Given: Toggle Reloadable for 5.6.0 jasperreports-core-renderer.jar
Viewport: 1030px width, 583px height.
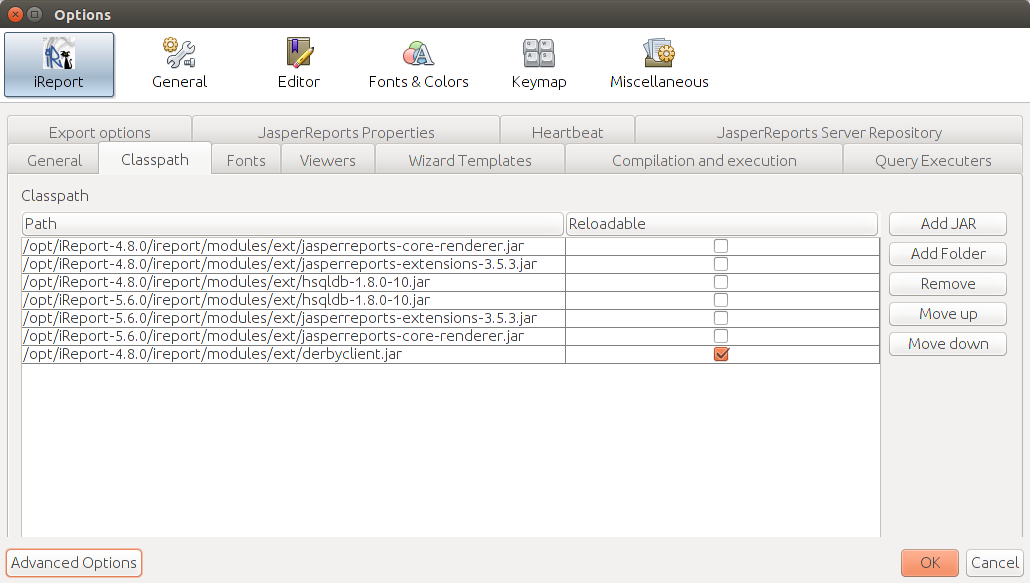Looking at the screenshot, I should [x=721, y=336].
